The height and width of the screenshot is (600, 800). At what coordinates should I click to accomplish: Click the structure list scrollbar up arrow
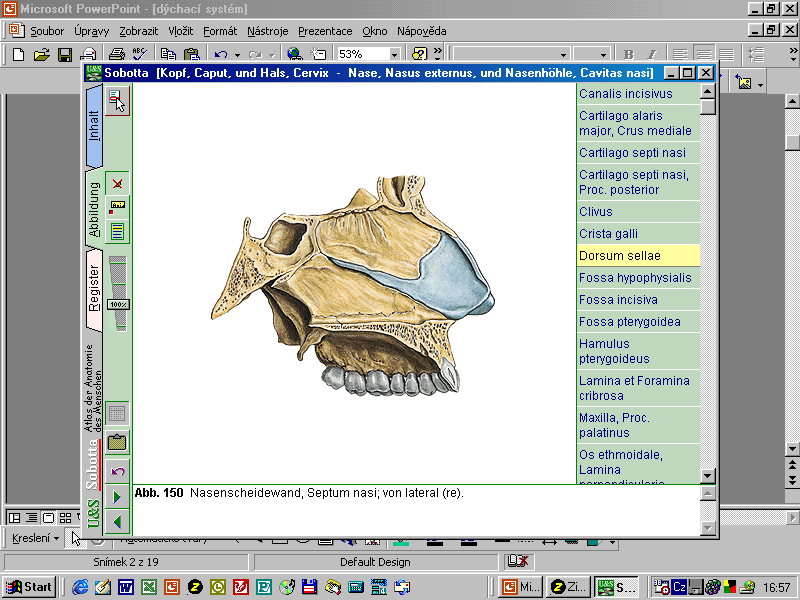(x=708, y=92)
